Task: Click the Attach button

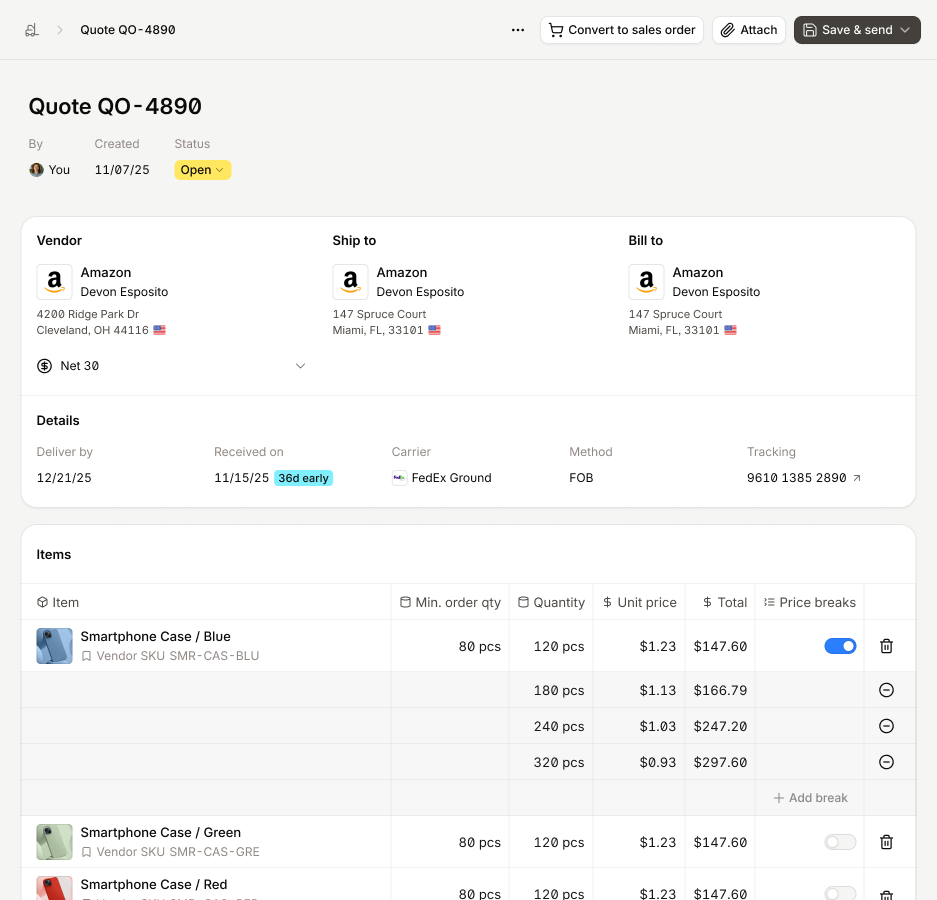Action: tap(748, 30)
